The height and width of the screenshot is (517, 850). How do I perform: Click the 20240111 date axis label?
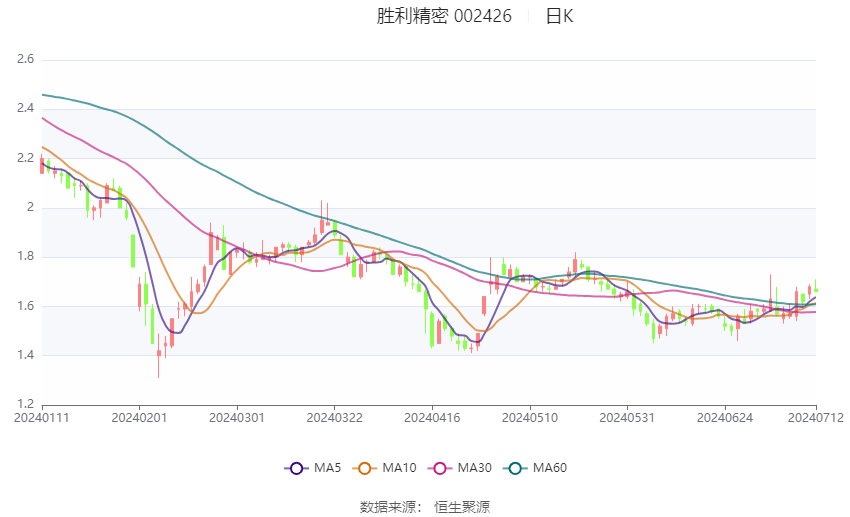tap(42, 418)
